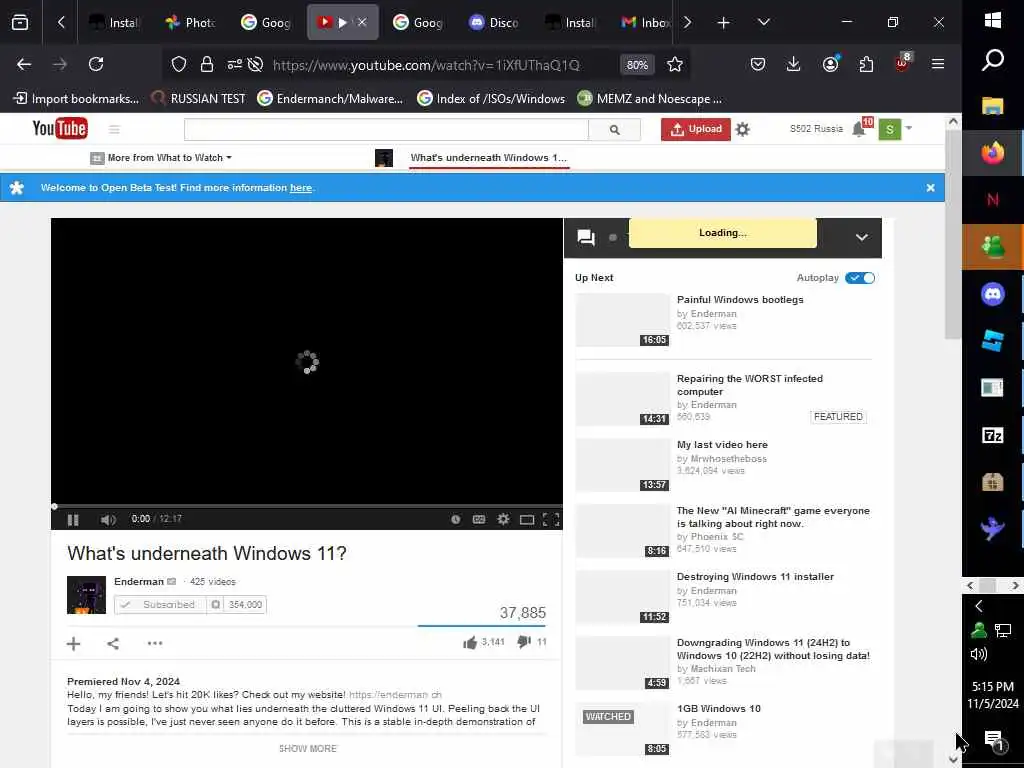Open the account menu dropdown arrow
Image resolution: width=1024 pixels, height=768 pixels.
[908, 128]
